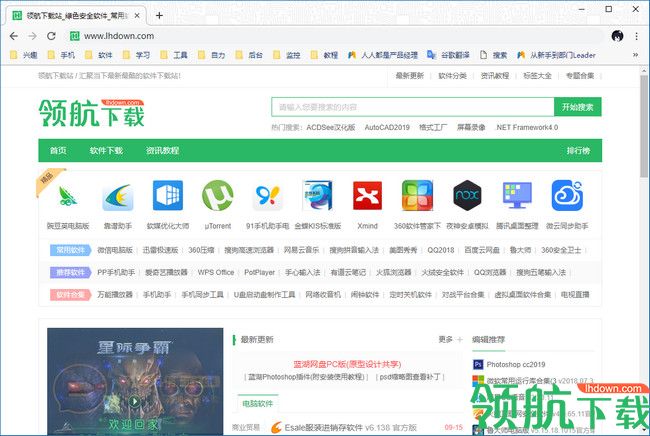Click hot search AutoCAD2019
This screenshot has height=436, width=650.
click(x=387, y=127)
